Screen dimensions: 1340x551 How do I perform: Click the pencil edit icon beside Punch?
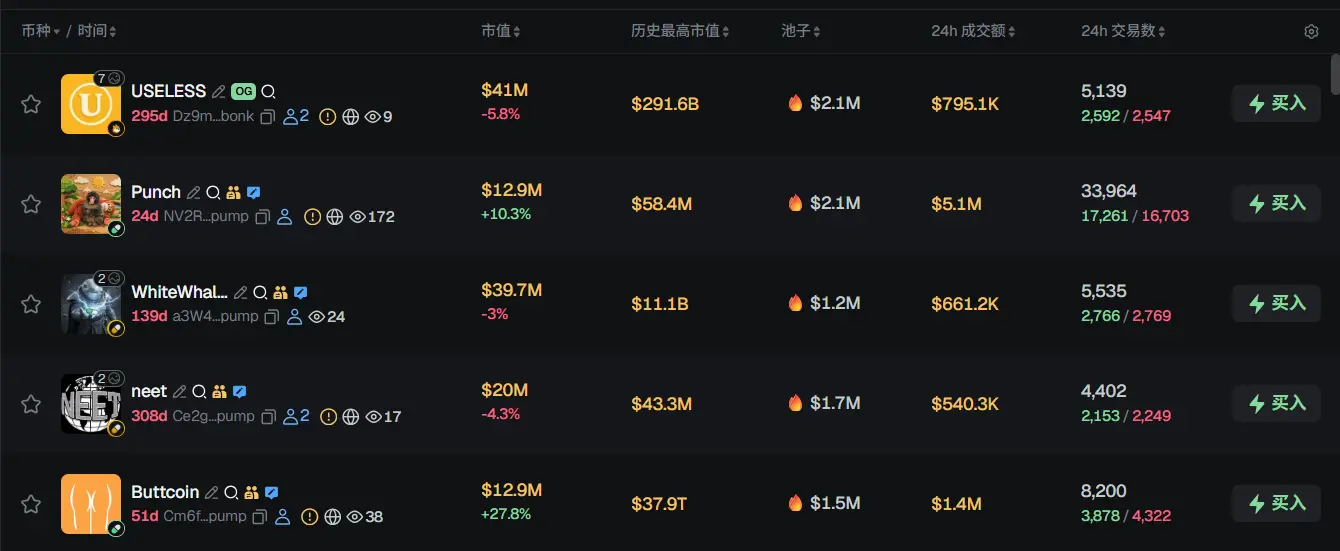pyautogui.click(x=194, y=192)
